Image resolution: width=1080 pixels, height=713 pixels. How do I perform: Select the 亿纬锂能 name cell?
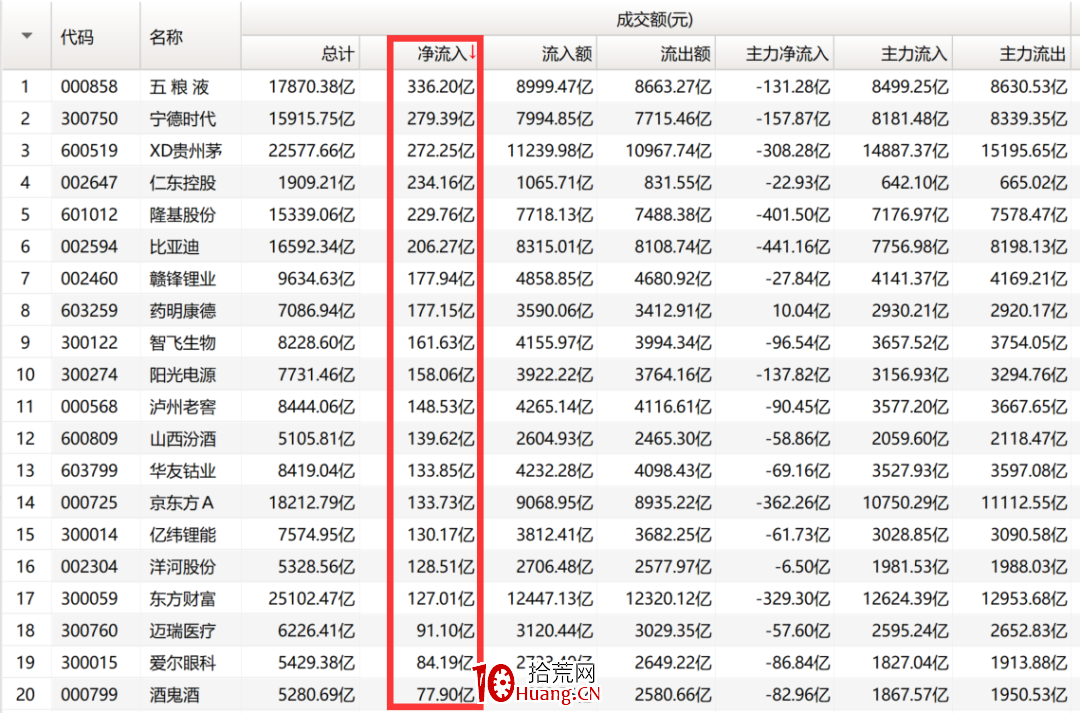pyautogui.click(x=183, y=535)
